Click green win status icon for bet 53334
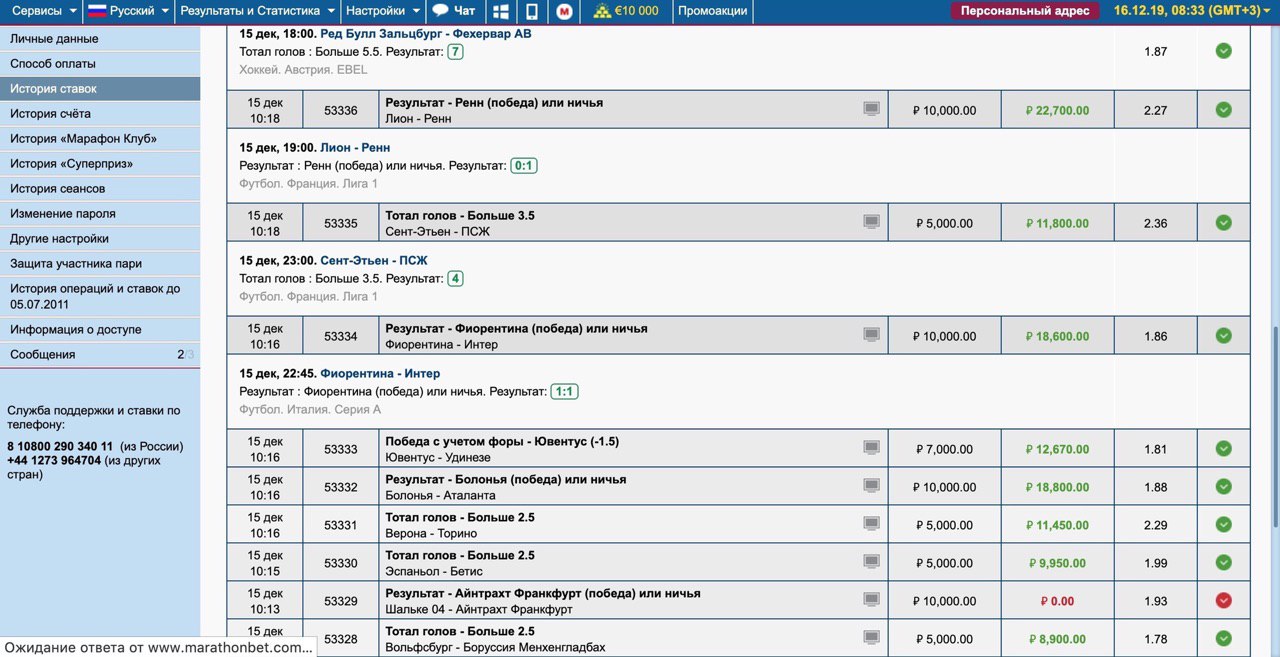Viewport: 1280px width, 657px height. (1223, 336)
